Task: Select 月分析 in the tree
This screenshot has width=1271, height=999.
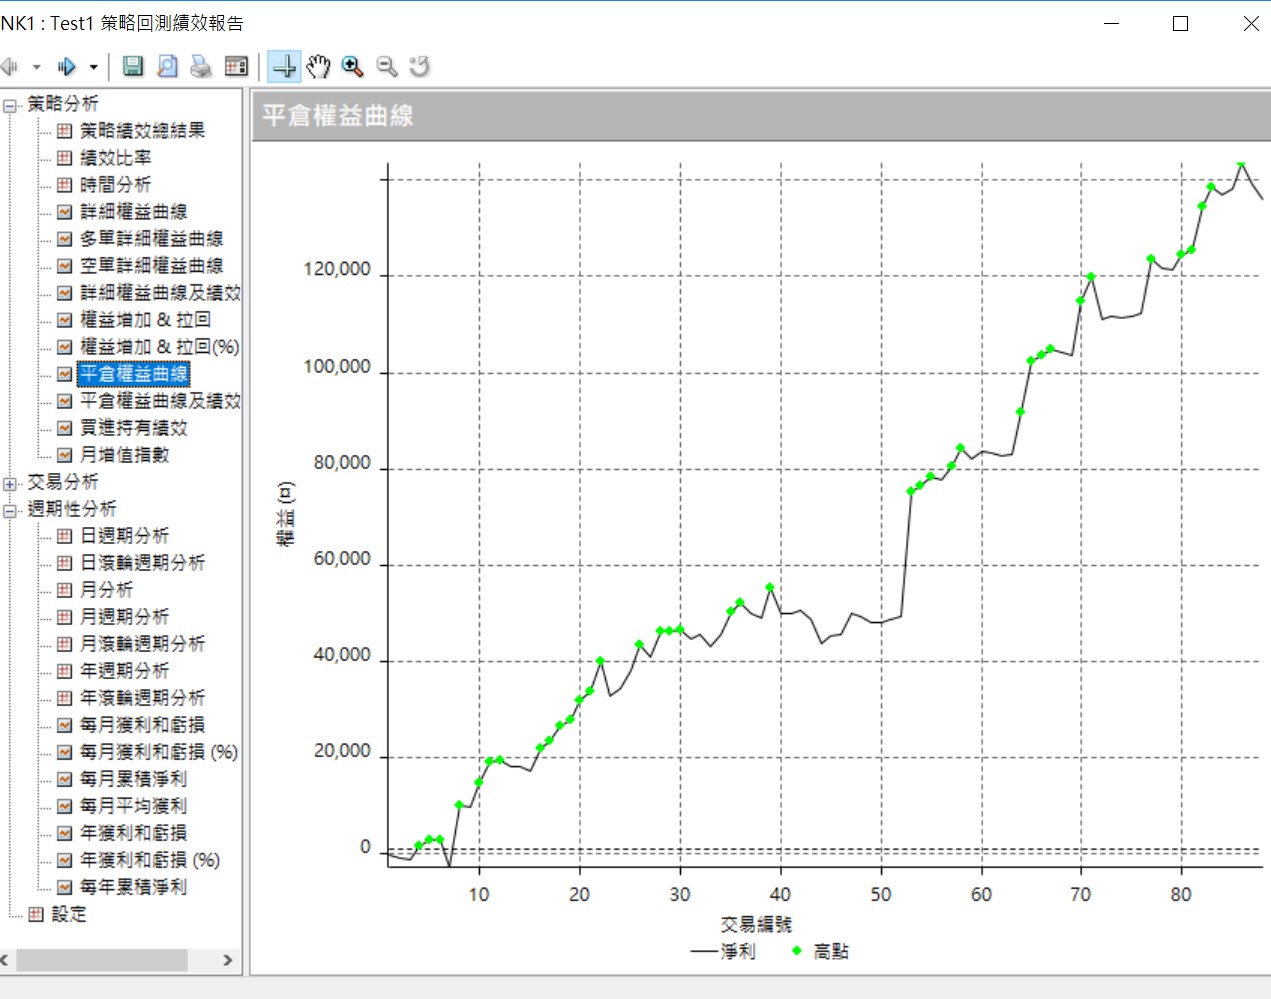Action: click(x=107, y=589)
